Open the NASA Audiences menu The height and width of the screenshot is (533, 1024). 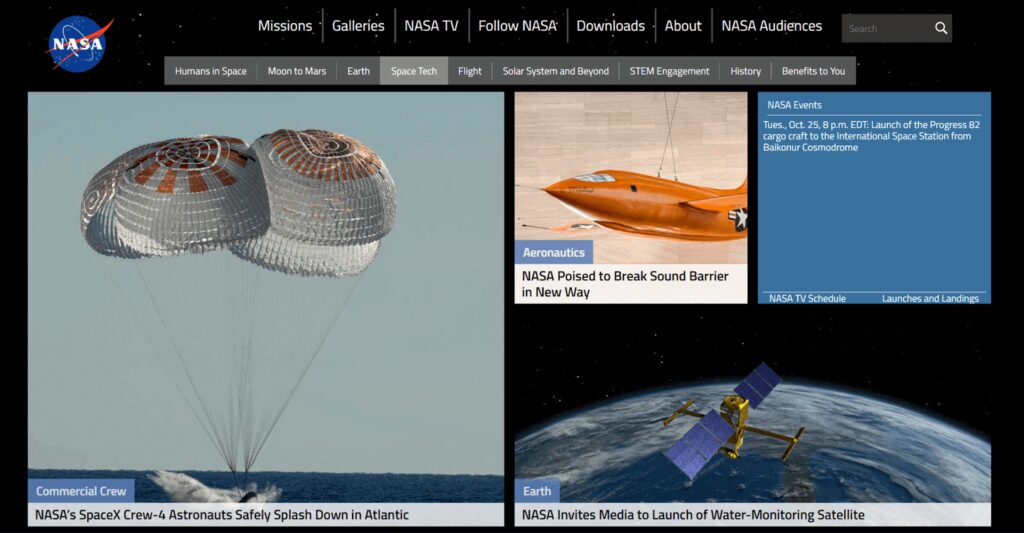click(x=771, y=26)
